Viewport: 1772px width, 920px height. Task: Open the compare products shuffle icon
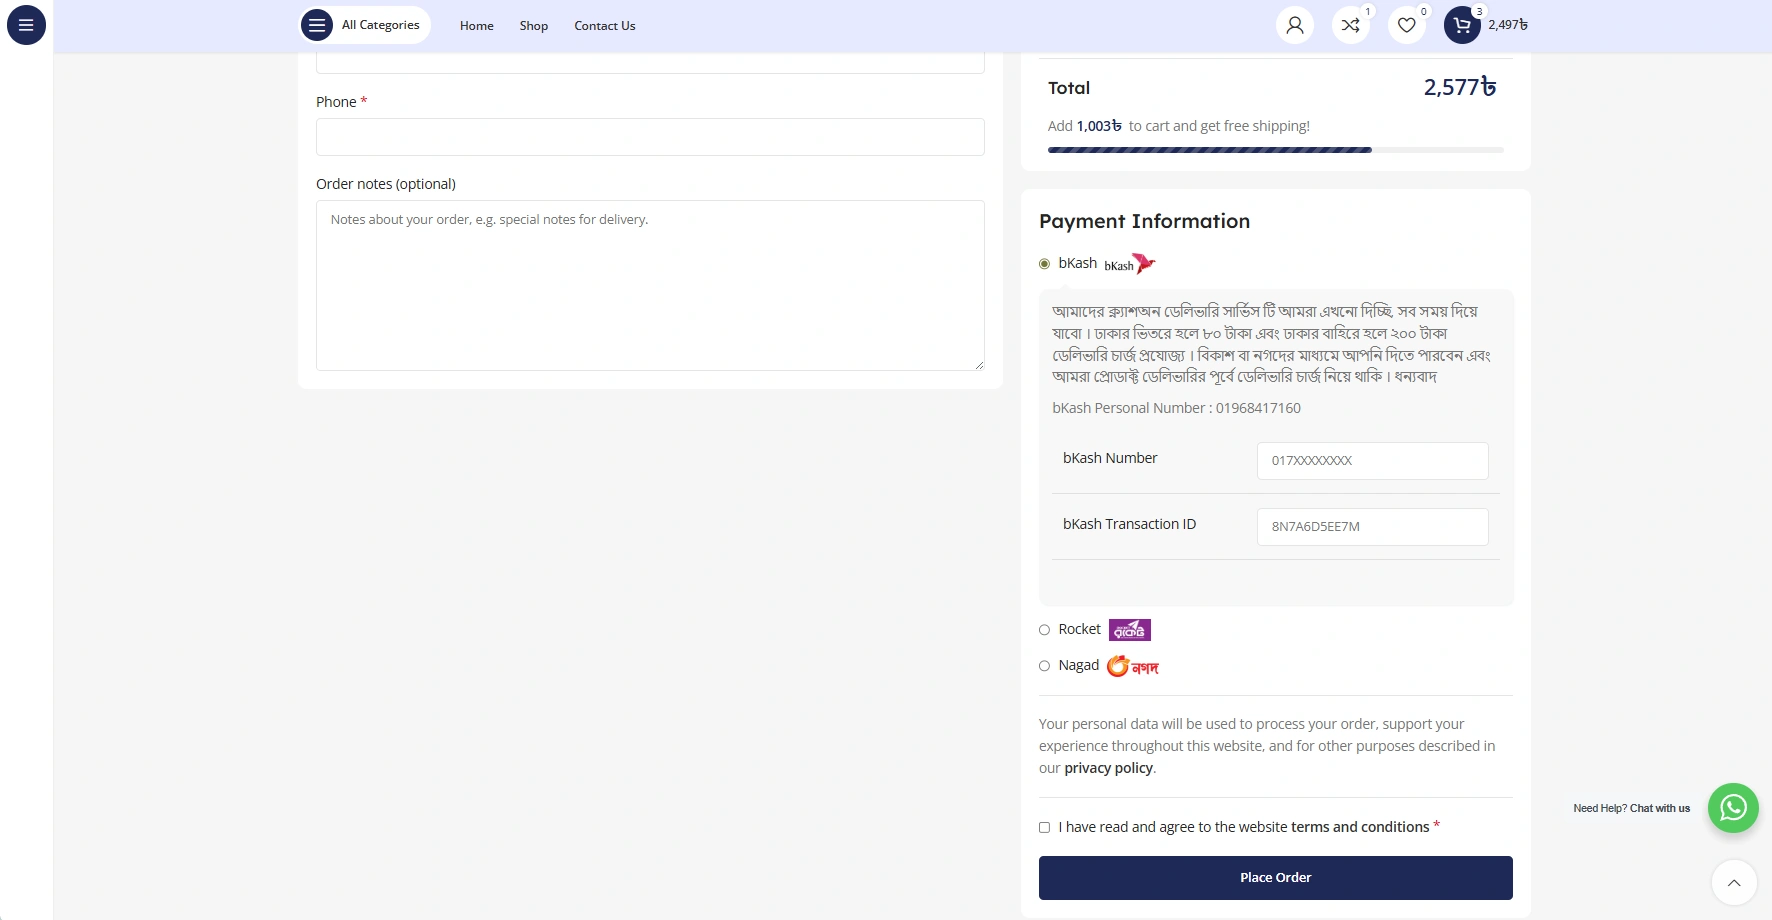point(1350,25)
